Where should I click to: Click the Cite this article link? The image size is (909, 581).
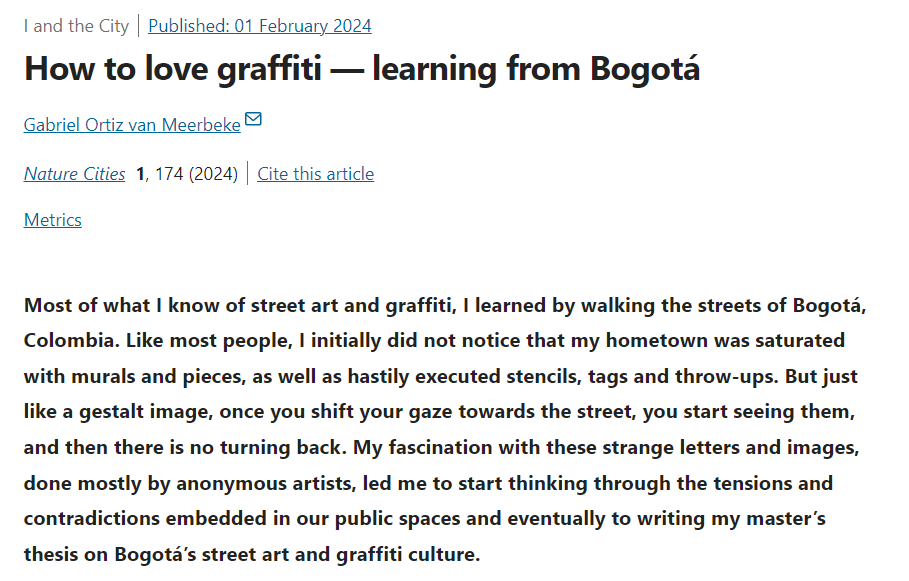coord(315,174)
